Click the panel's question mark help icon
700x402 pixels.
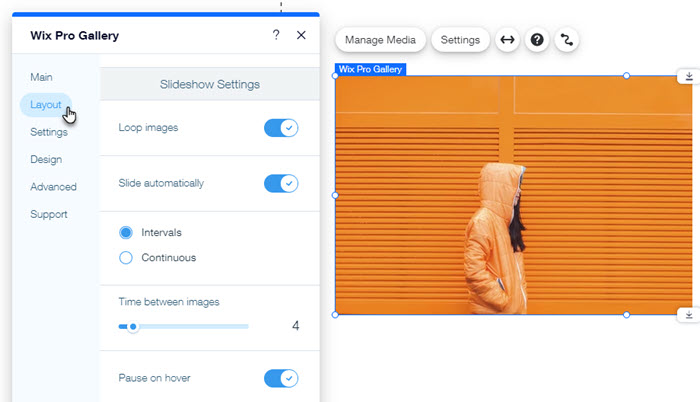coord(276,35)
